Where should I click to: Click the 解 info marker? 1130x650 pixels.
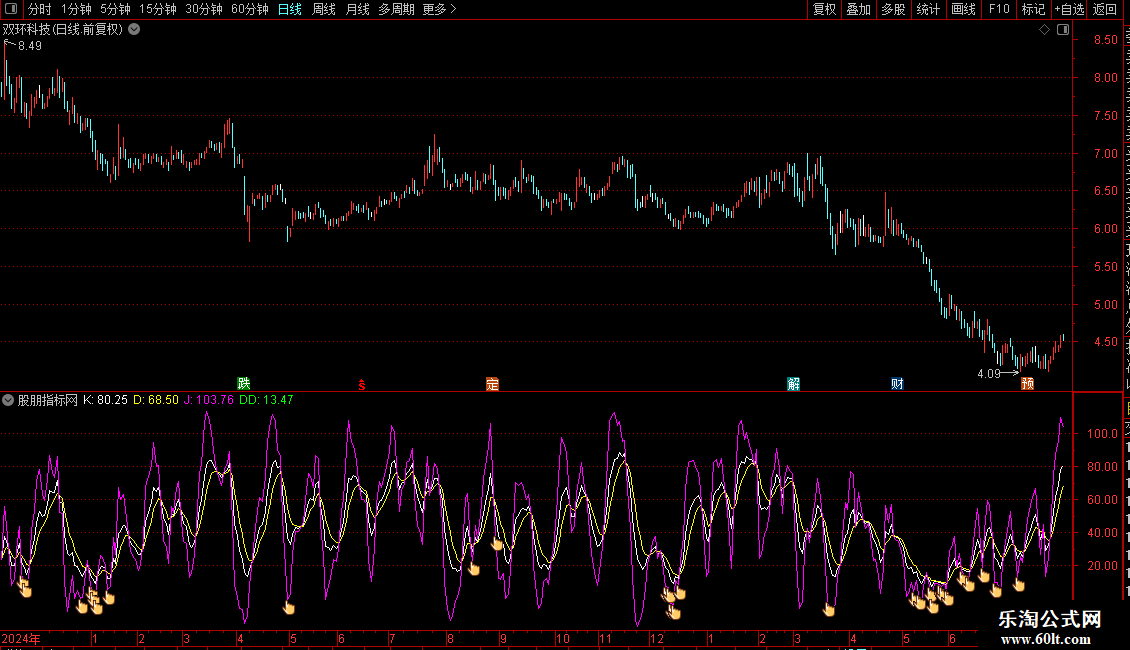tap(793, 383)
